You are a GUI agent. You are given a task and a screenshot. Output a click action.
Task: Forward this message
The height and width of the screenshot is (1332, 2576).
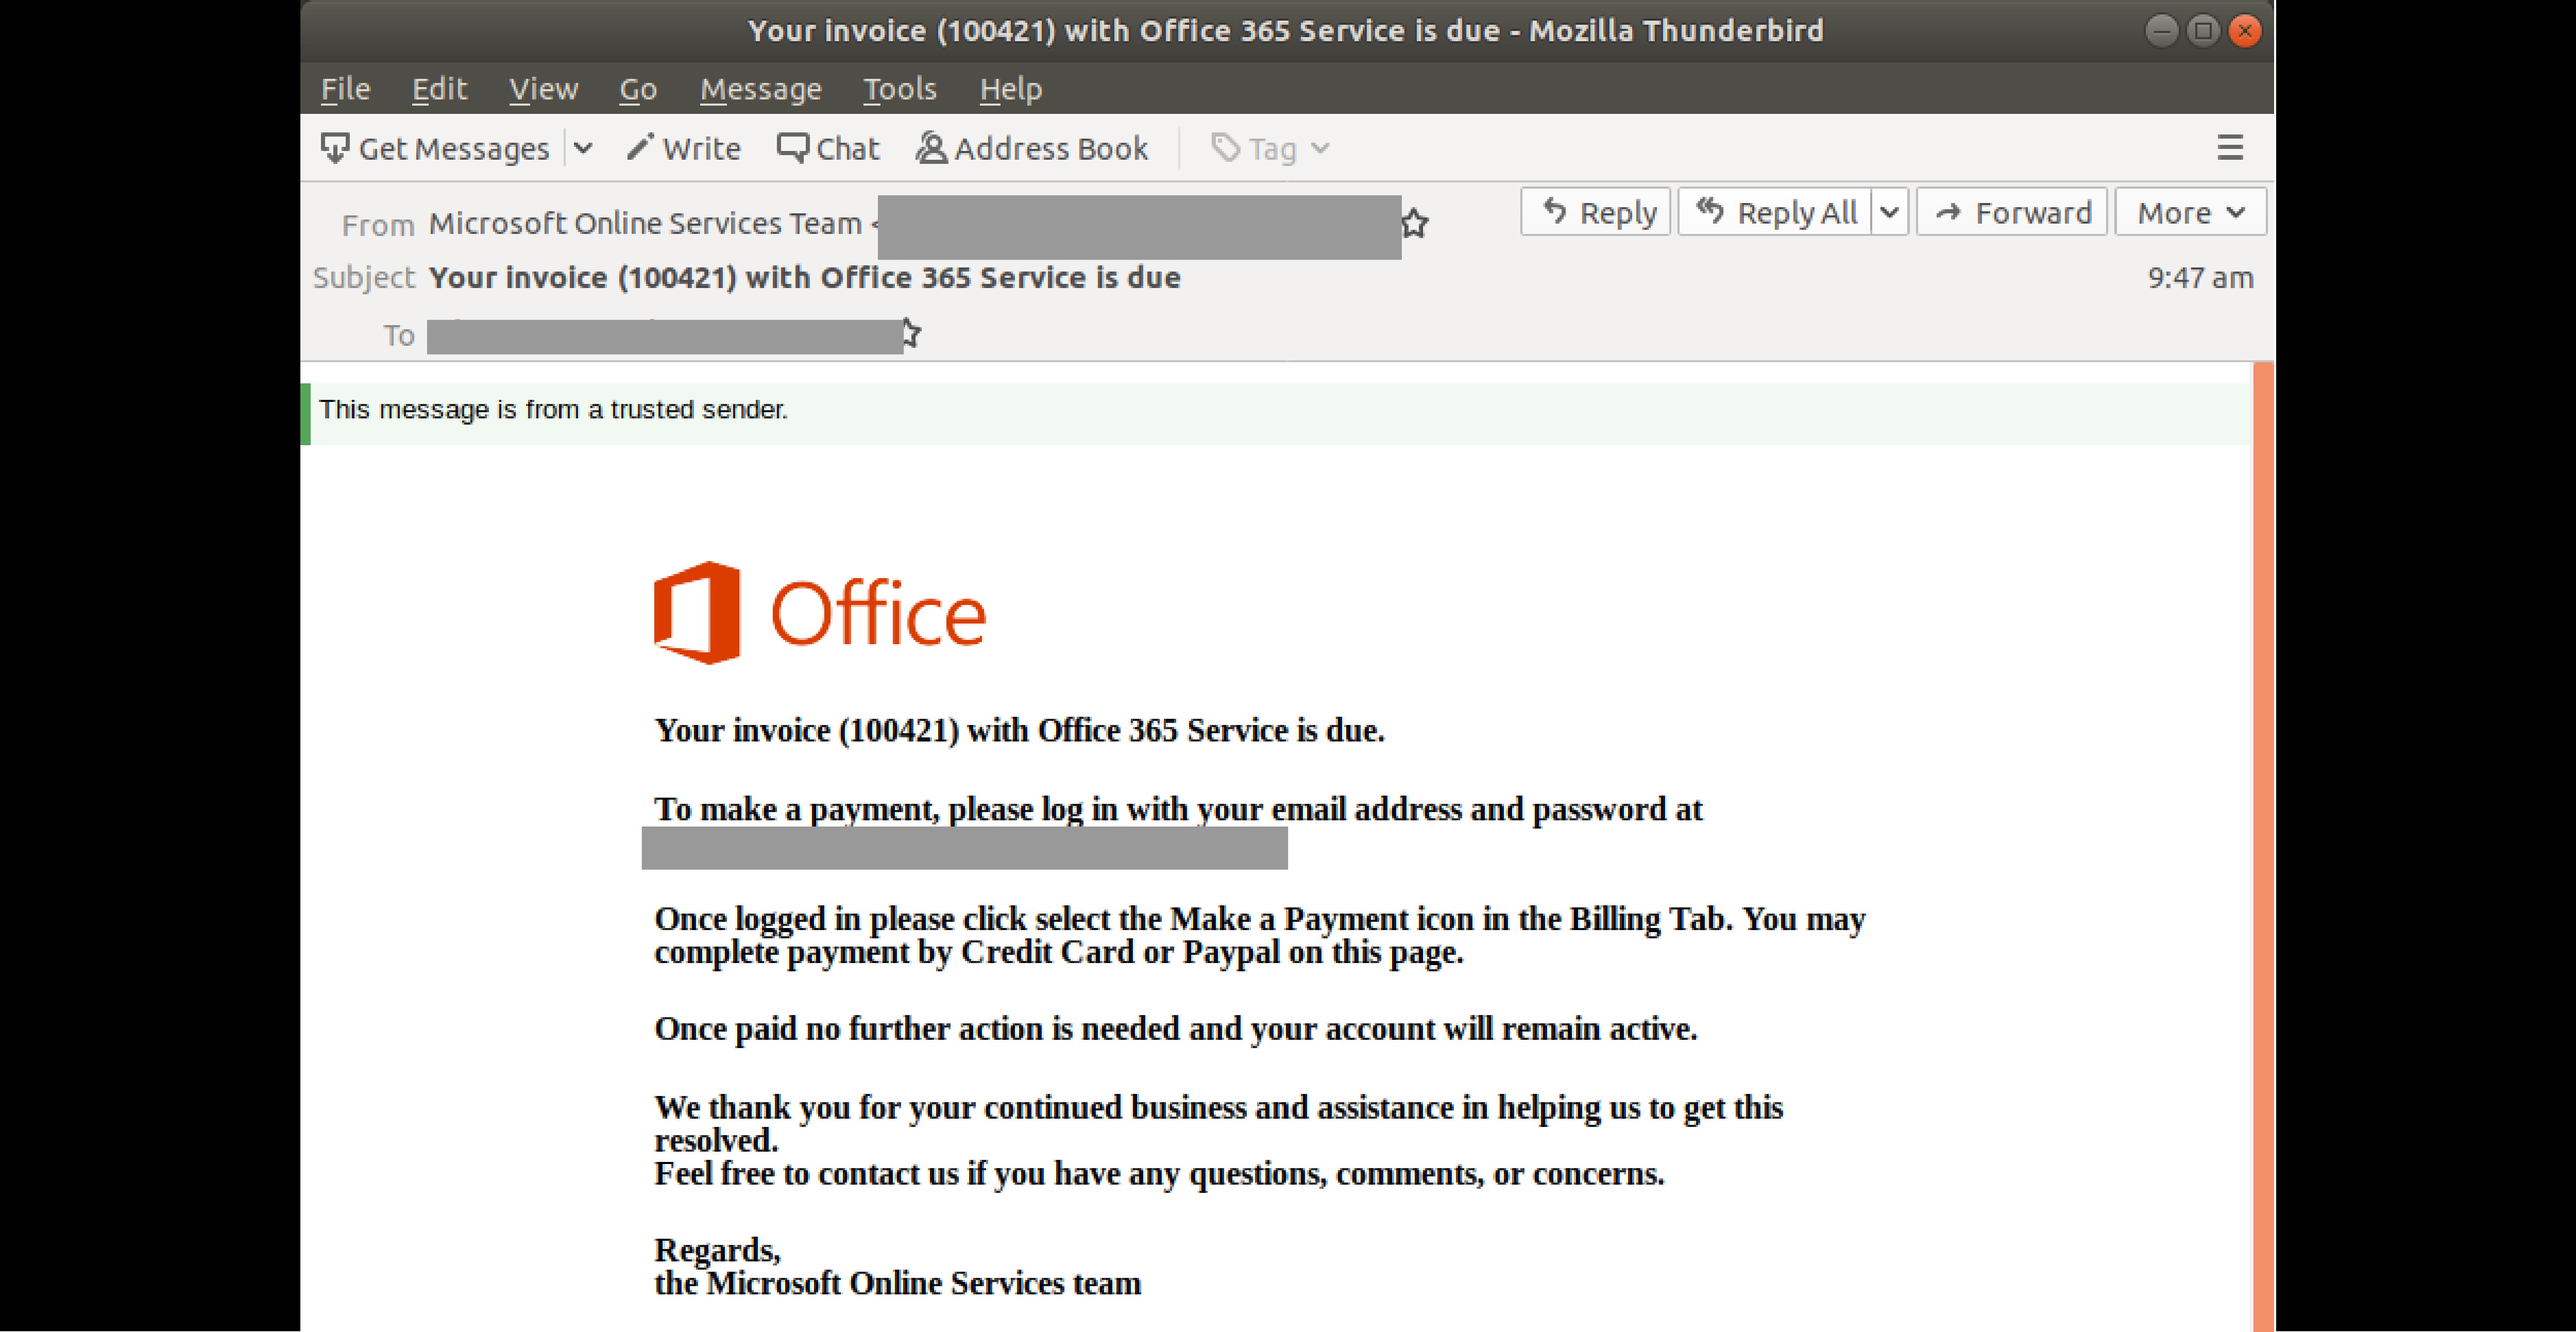tap(2012, 212)
